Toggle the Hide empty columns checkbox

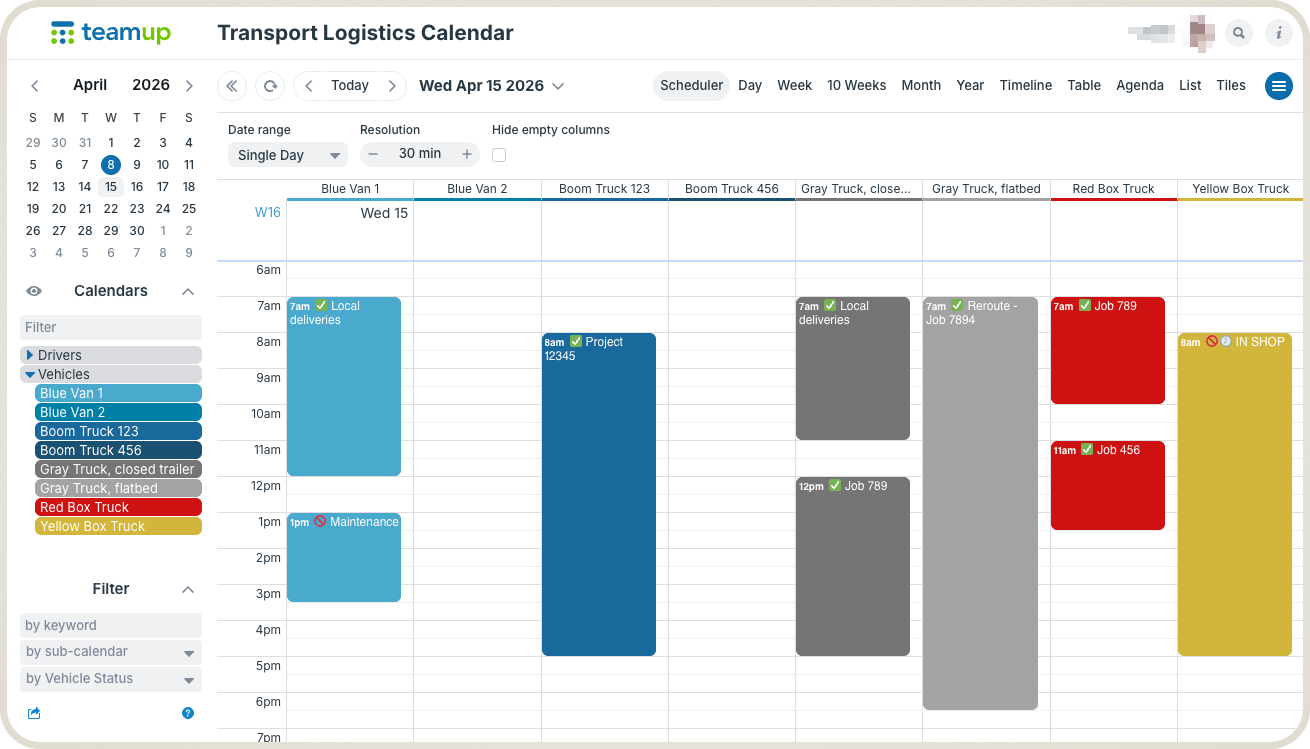click(x=499, y=155)
